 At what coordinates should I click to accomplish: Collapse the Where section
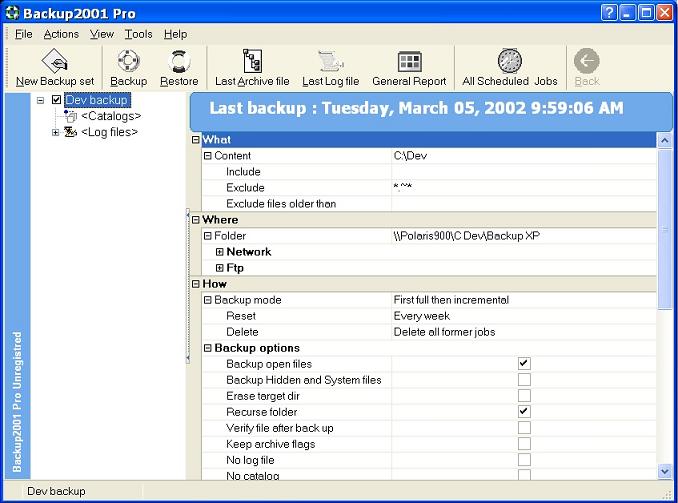tap(195, 220)
